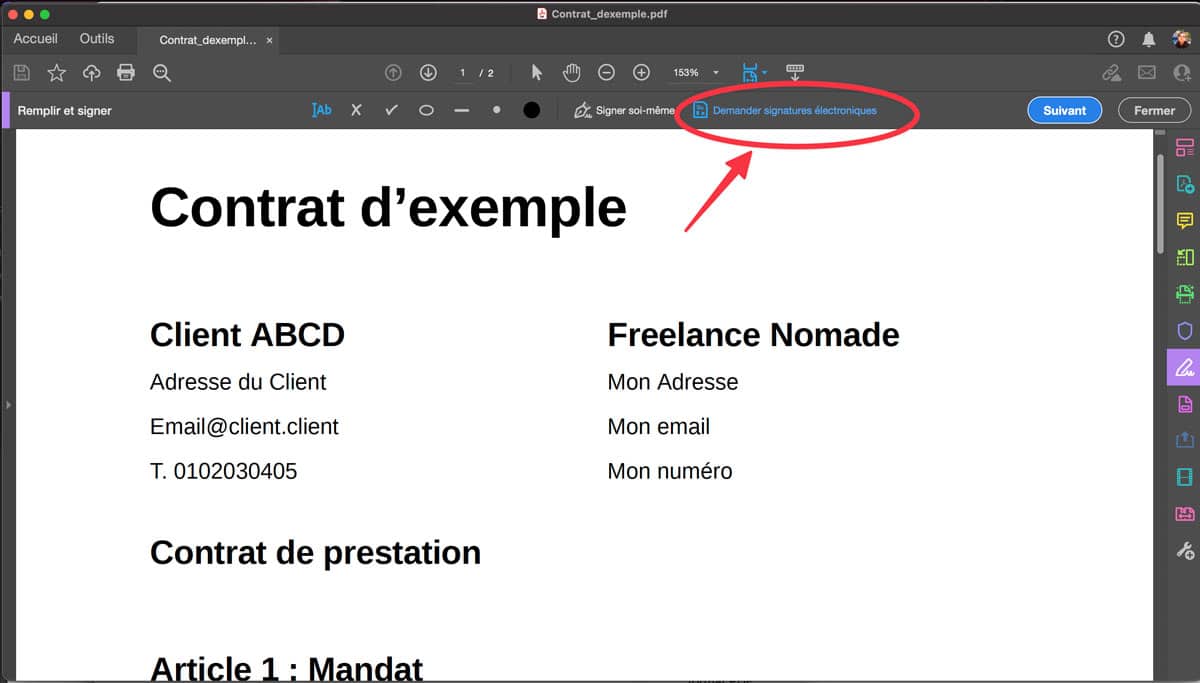Open the Accueil tab

35,39
